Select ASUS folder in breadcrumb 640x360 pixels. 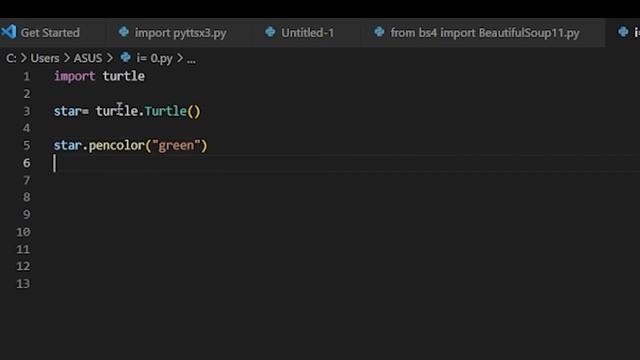[88, 58]
